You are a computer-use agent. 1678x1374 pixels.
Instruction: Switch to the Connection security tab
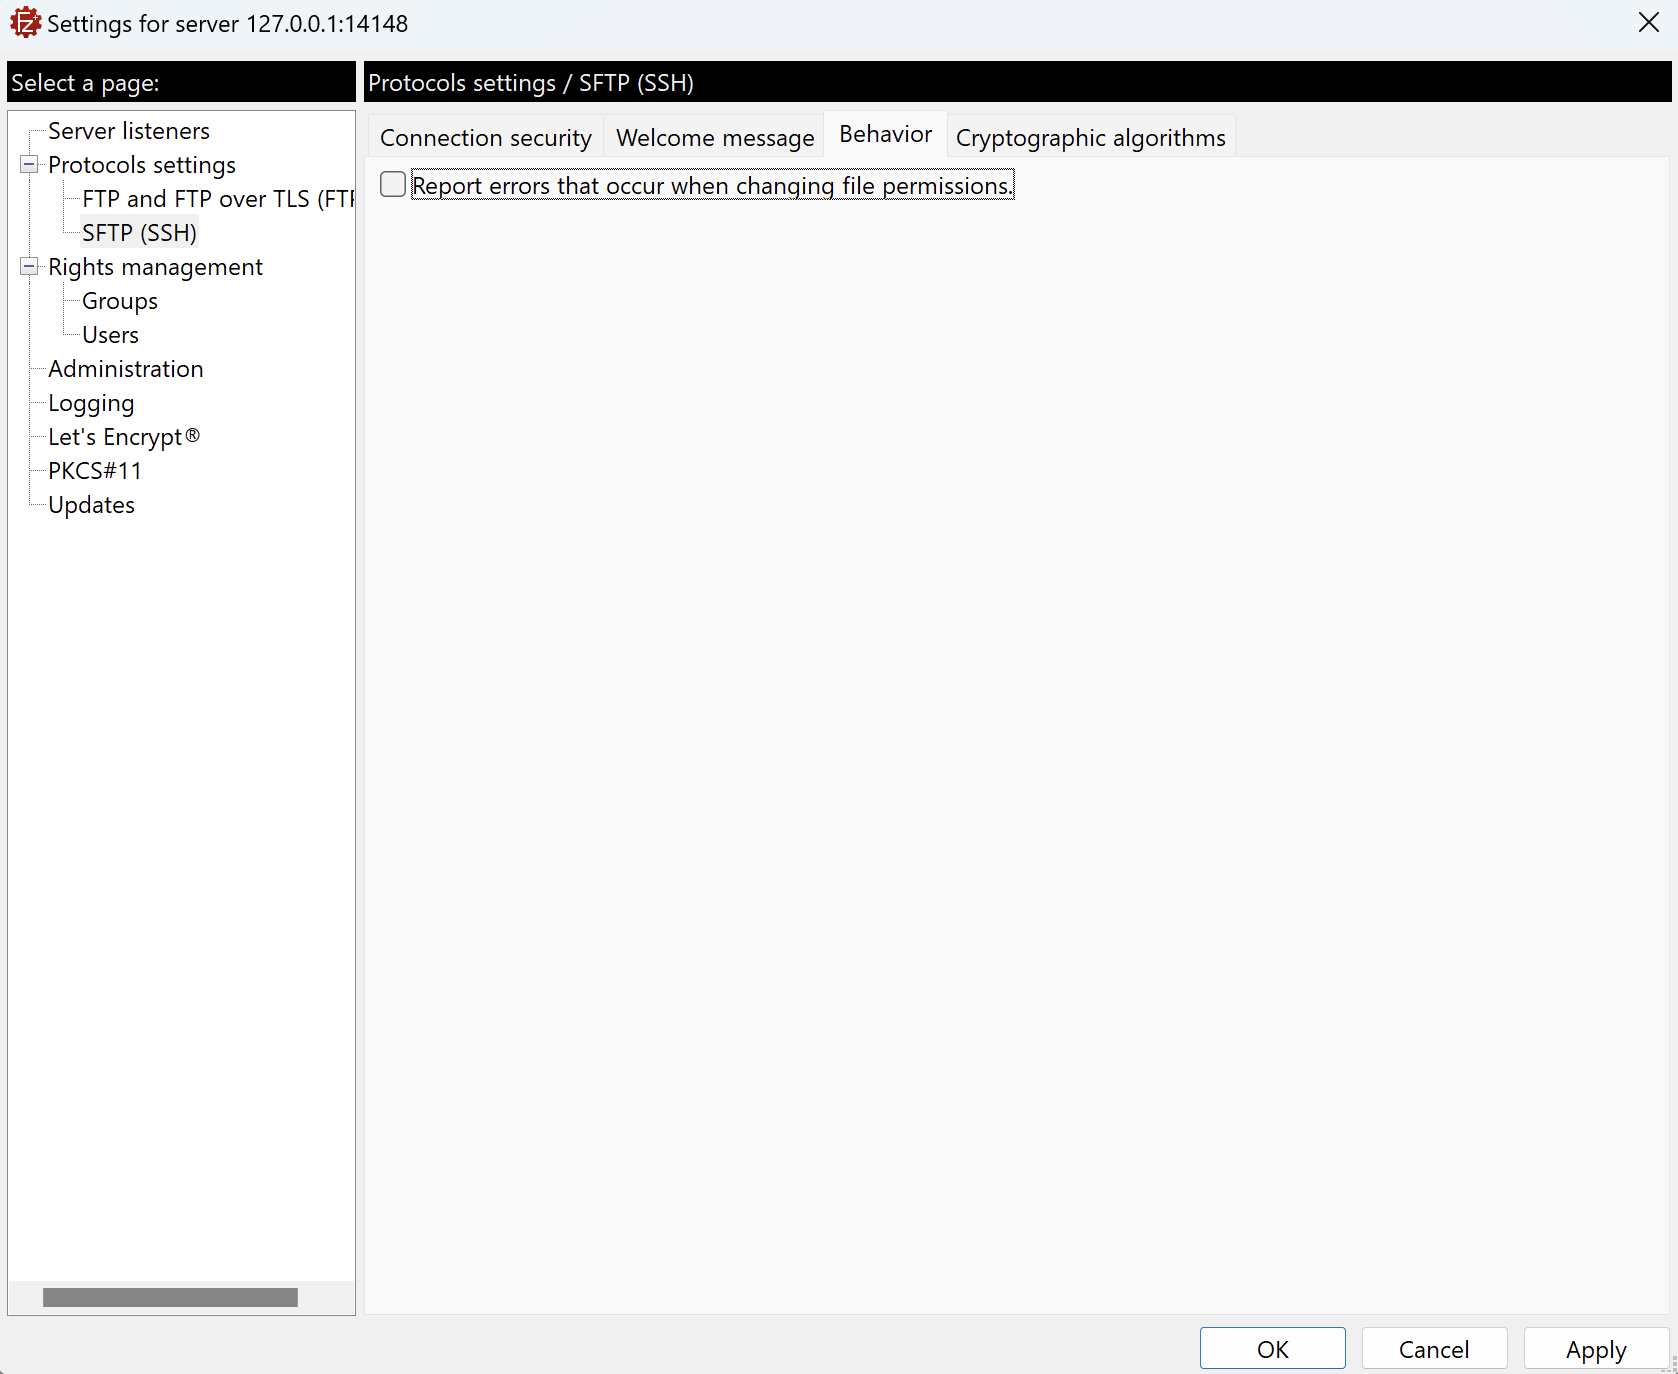pos(486,138)
